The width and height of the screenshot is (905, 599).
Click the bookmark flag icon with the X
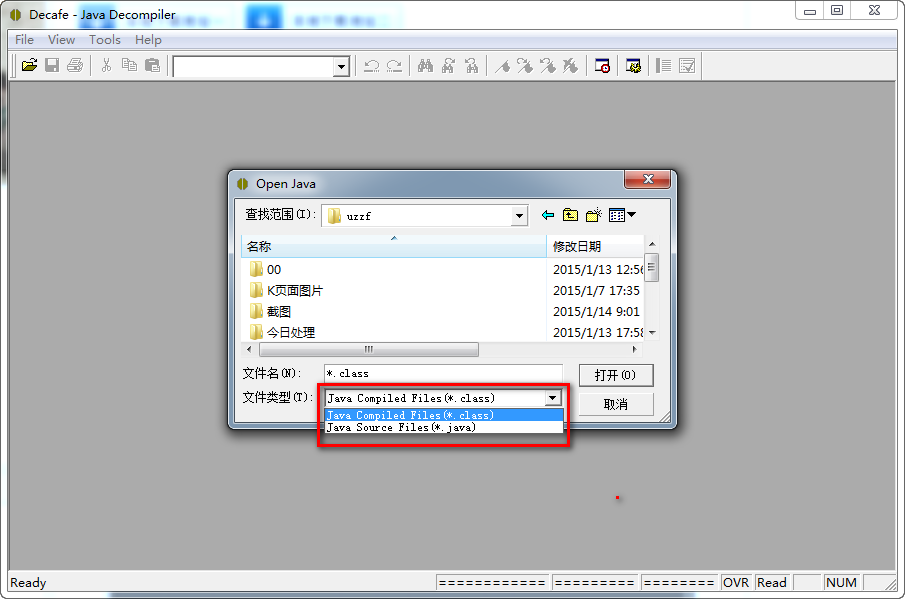[570, 66]
